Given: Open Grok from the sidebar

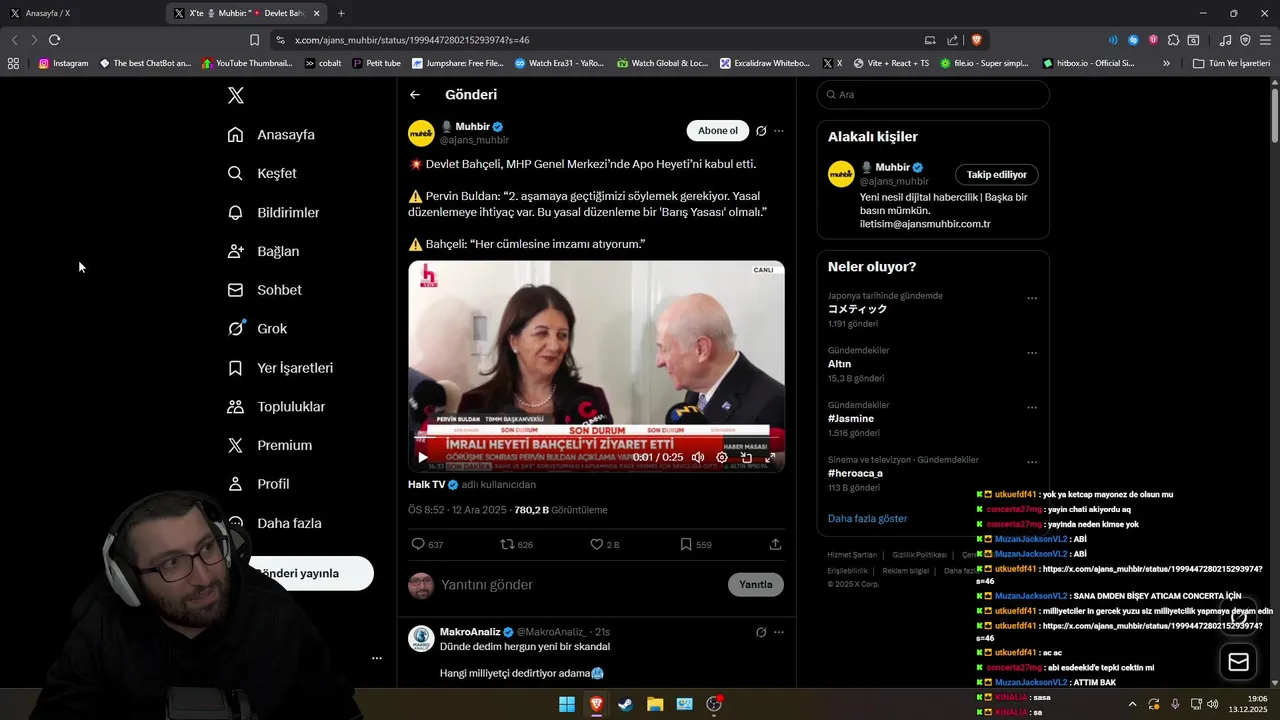Looking at the screenshot, I should [x=258, y=328].
